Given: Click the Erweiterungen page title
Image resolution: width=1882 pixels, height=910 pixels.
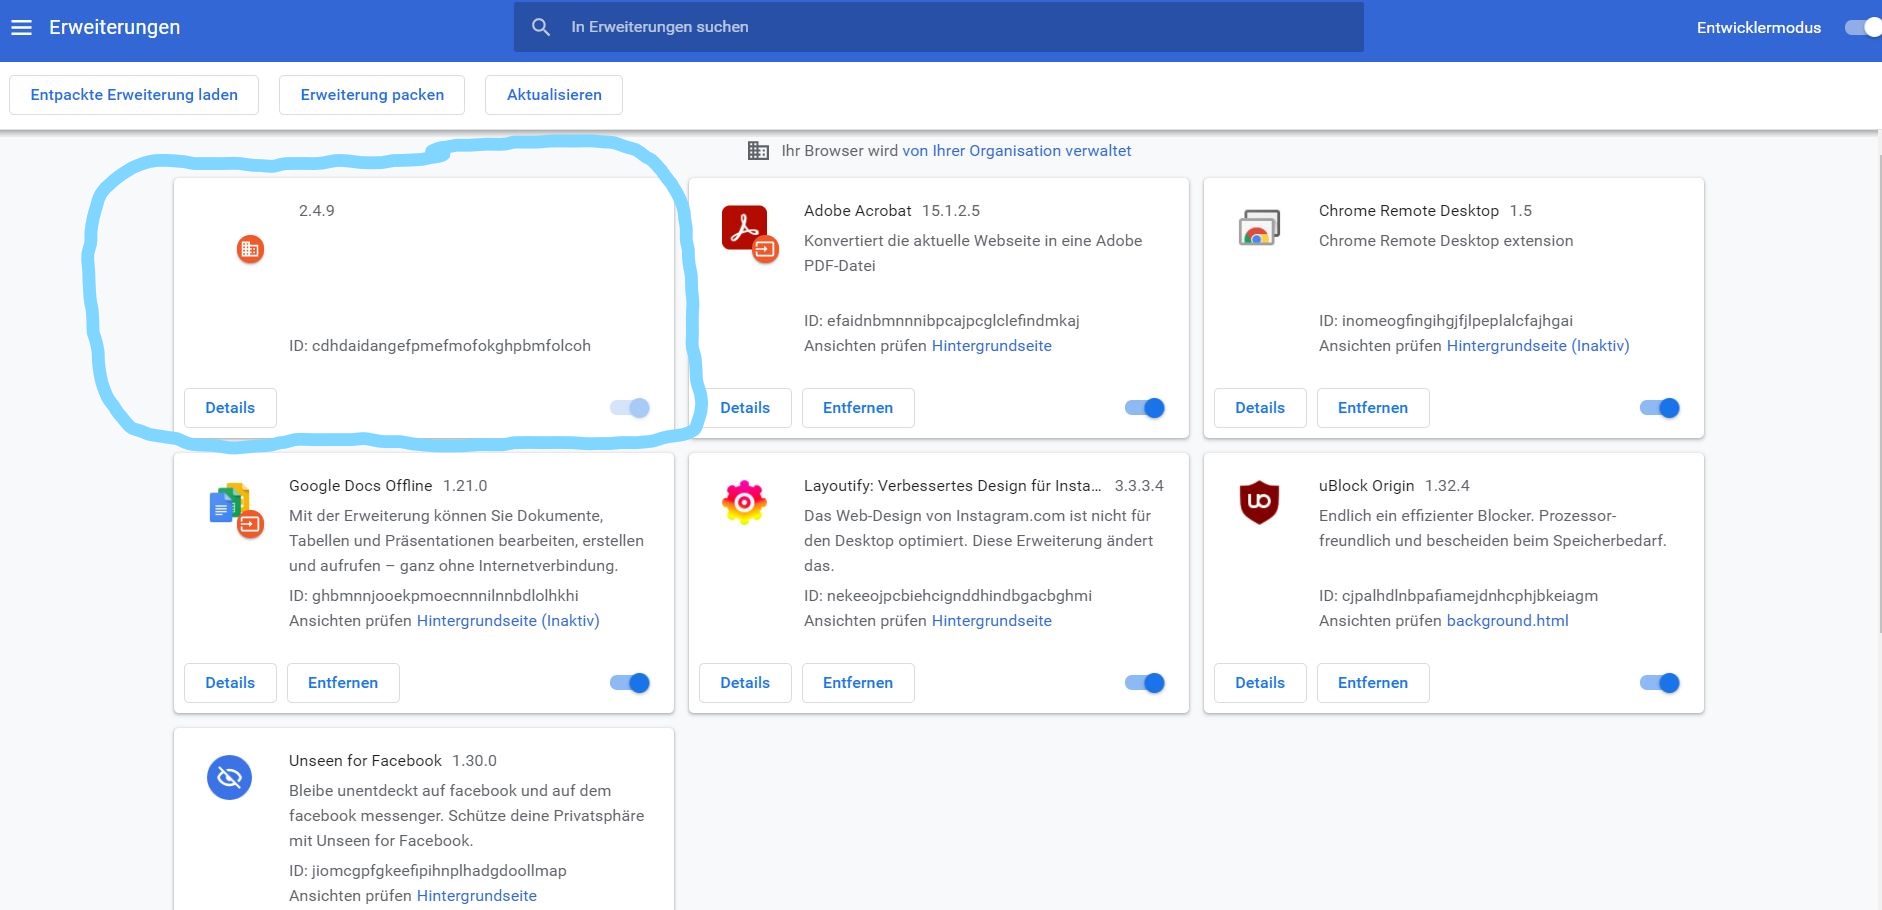Looking at the screenshot, I should pyautogui.click(x=115, y=27).
